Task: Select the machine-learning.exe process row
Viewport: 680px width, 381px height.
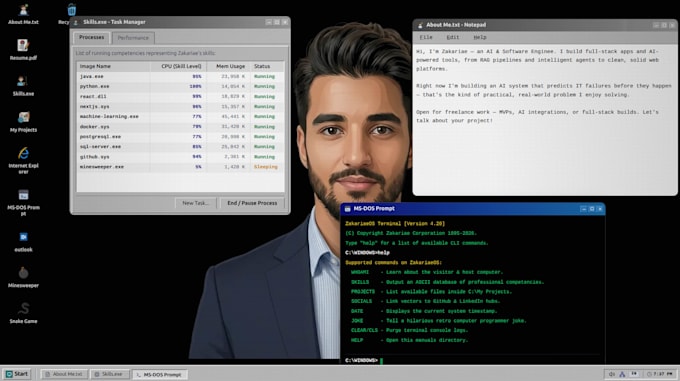Action: 180,117
